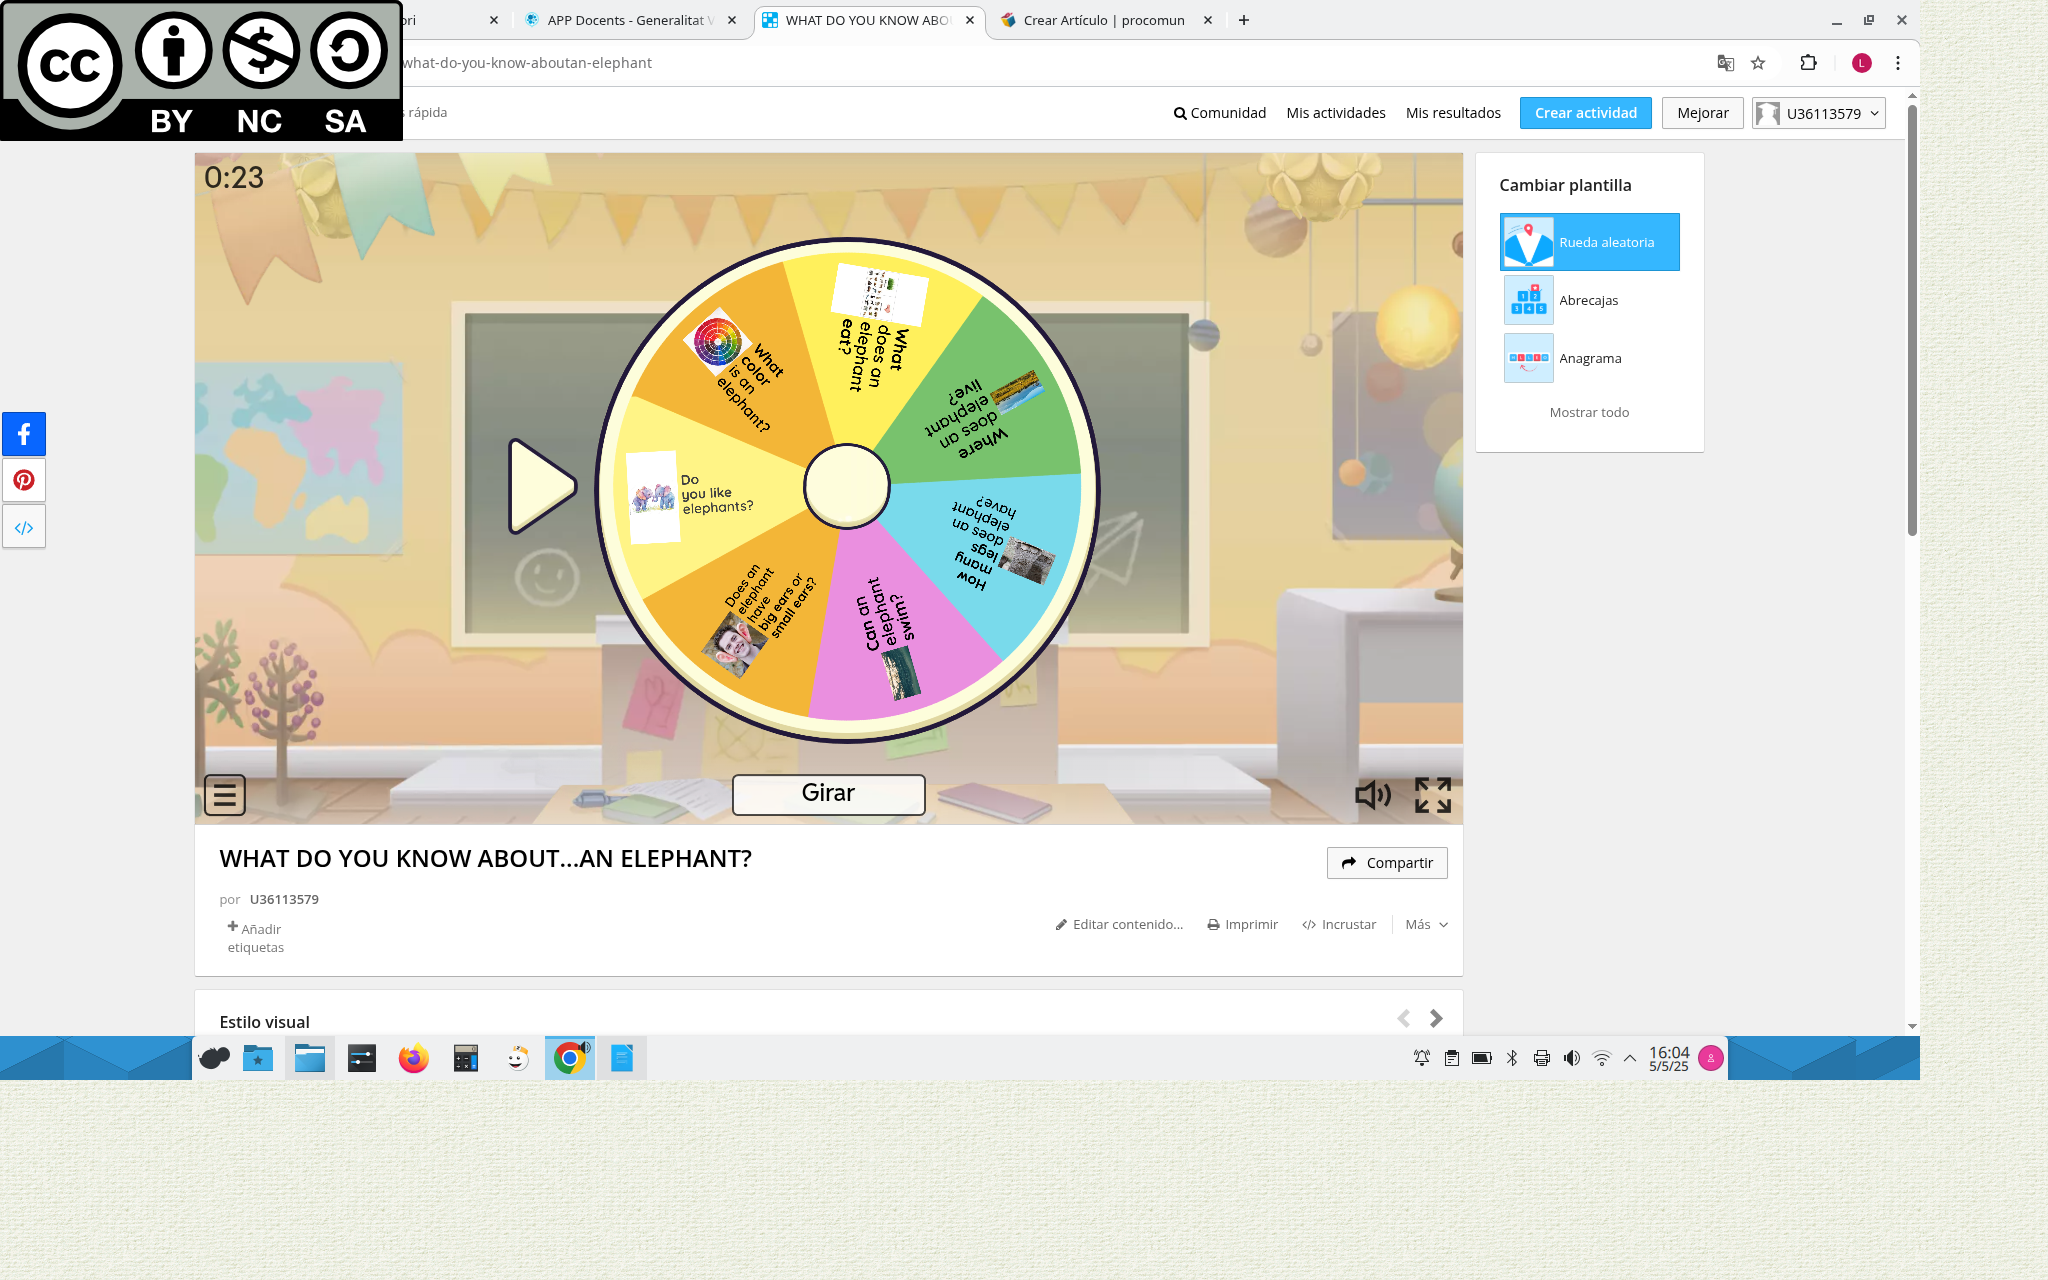
Task: Click the embed code side icon
Action: pos(24,527)
